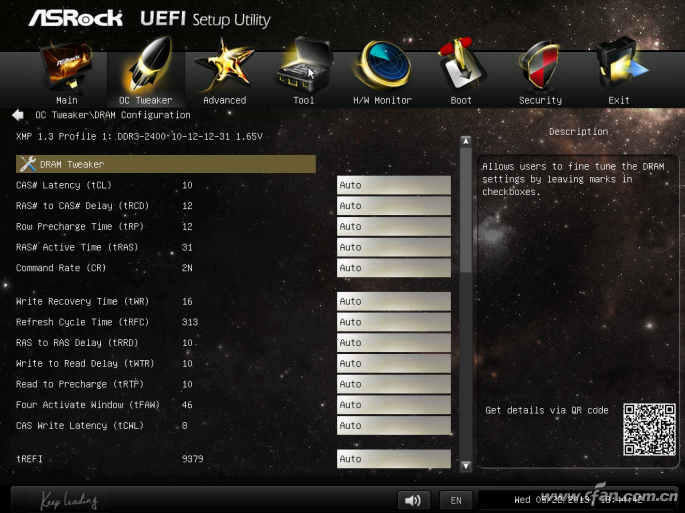
Task: Open Four Activate Window (tFAW) Auto field
Action: pyautogui.click(x=394, y=405)
